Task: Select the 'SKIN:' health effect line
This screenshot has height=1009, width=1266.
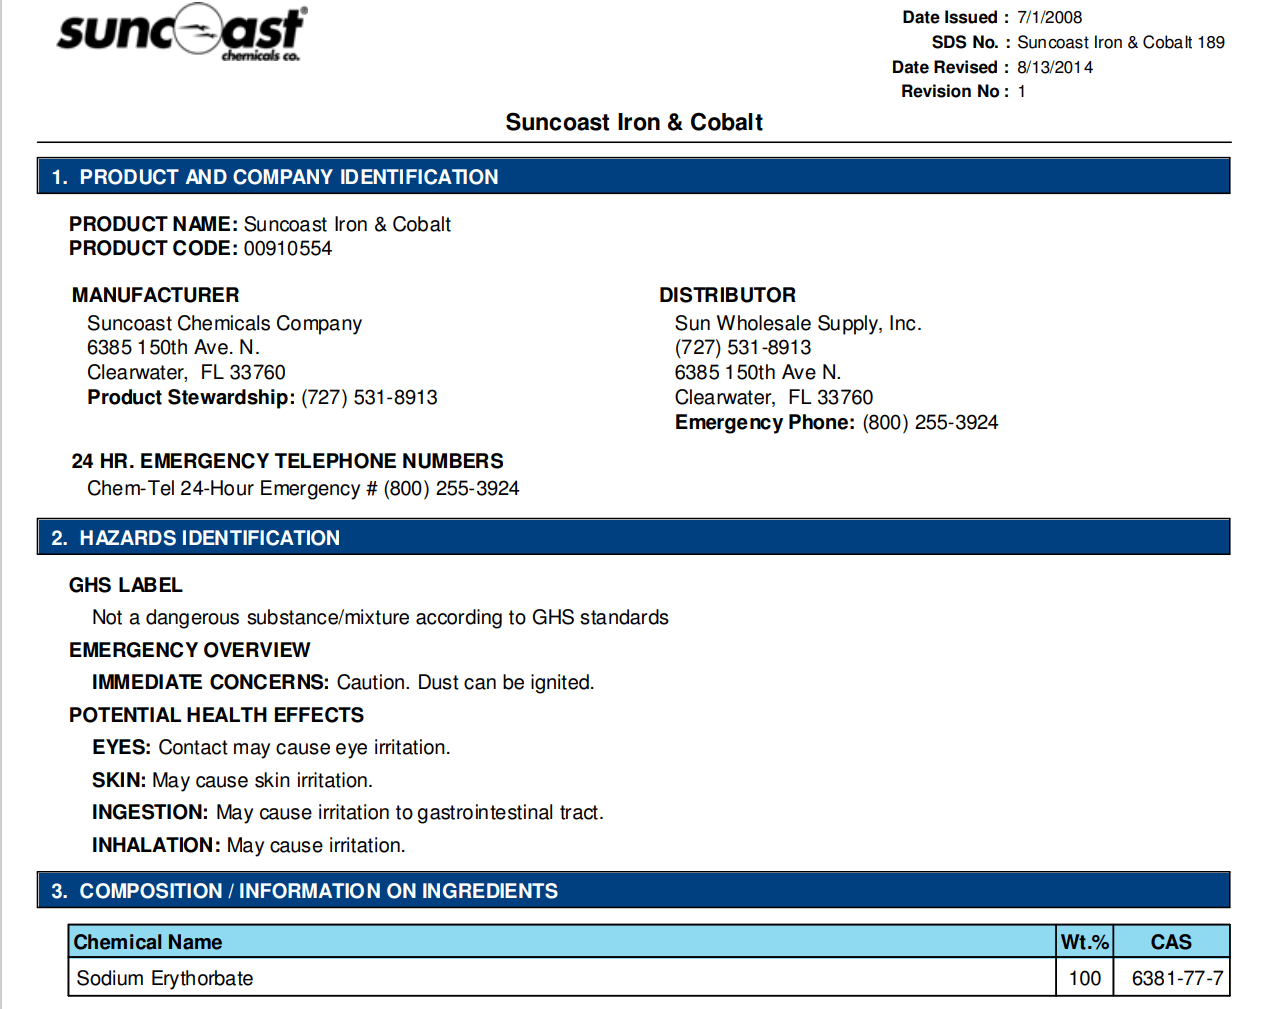Action: tap(232, 780)
